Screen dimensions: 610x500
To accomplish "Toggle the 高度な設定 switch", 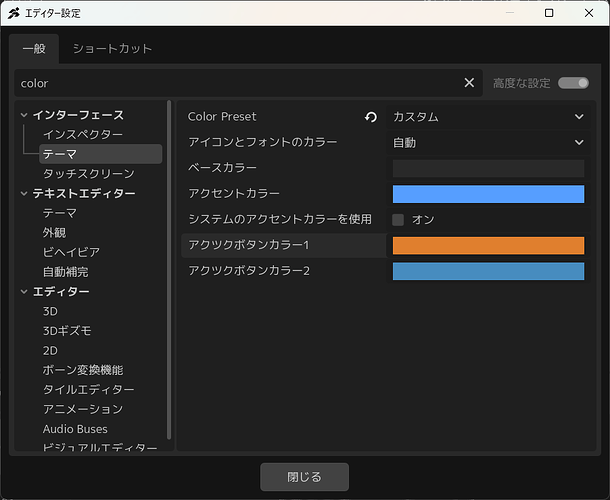I will point(573,83).
